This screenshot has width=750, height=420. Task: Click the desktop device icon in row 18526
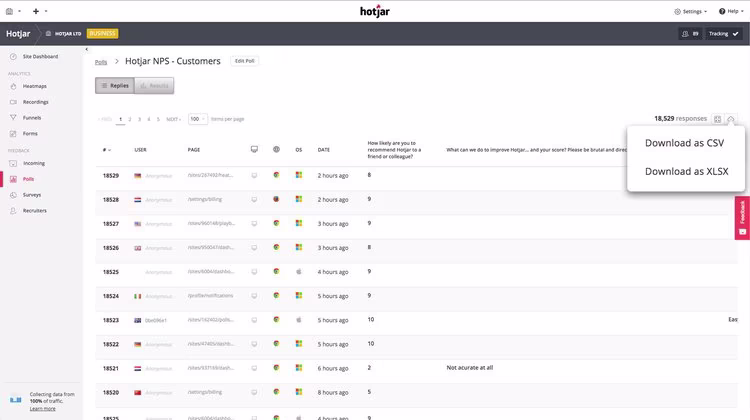coord(254,248)
